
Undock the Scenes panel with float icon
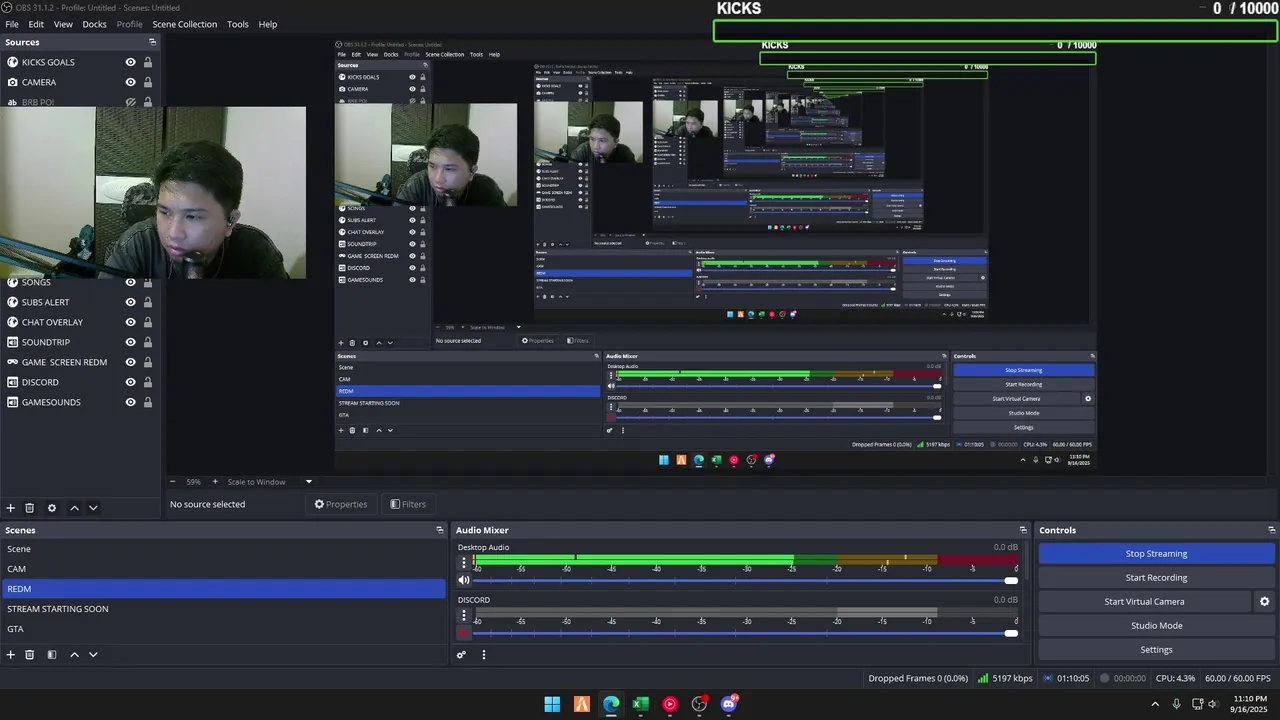coord(439,530)
